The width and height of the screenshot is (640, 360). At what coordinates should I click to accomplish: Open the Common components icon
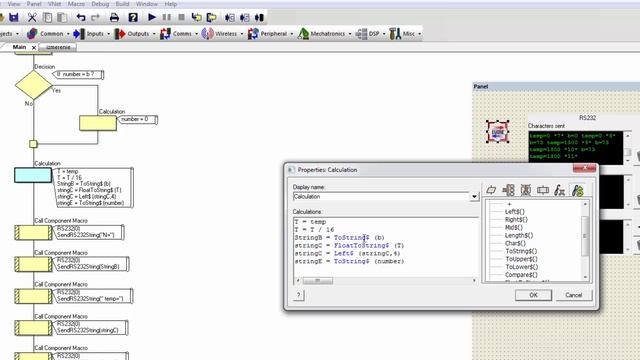coord(32,33)
